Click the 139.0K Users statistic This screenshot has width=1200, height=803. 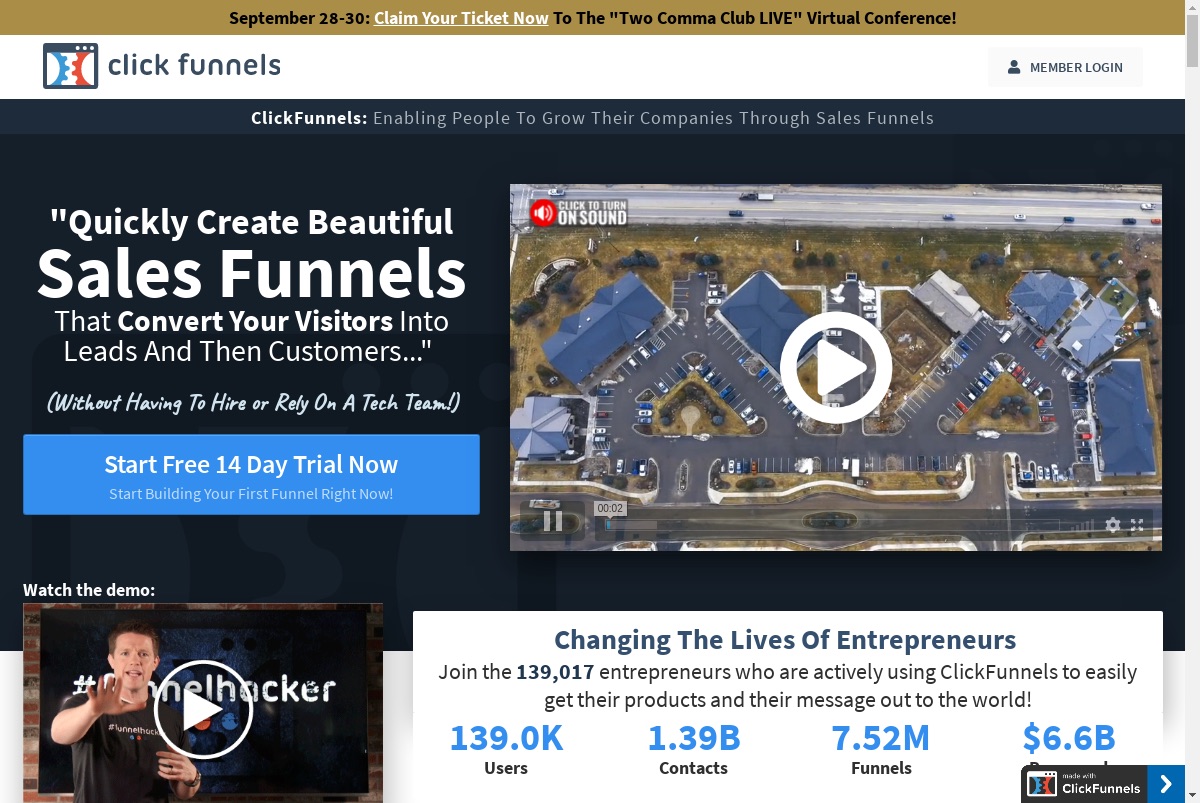point(506,748)
